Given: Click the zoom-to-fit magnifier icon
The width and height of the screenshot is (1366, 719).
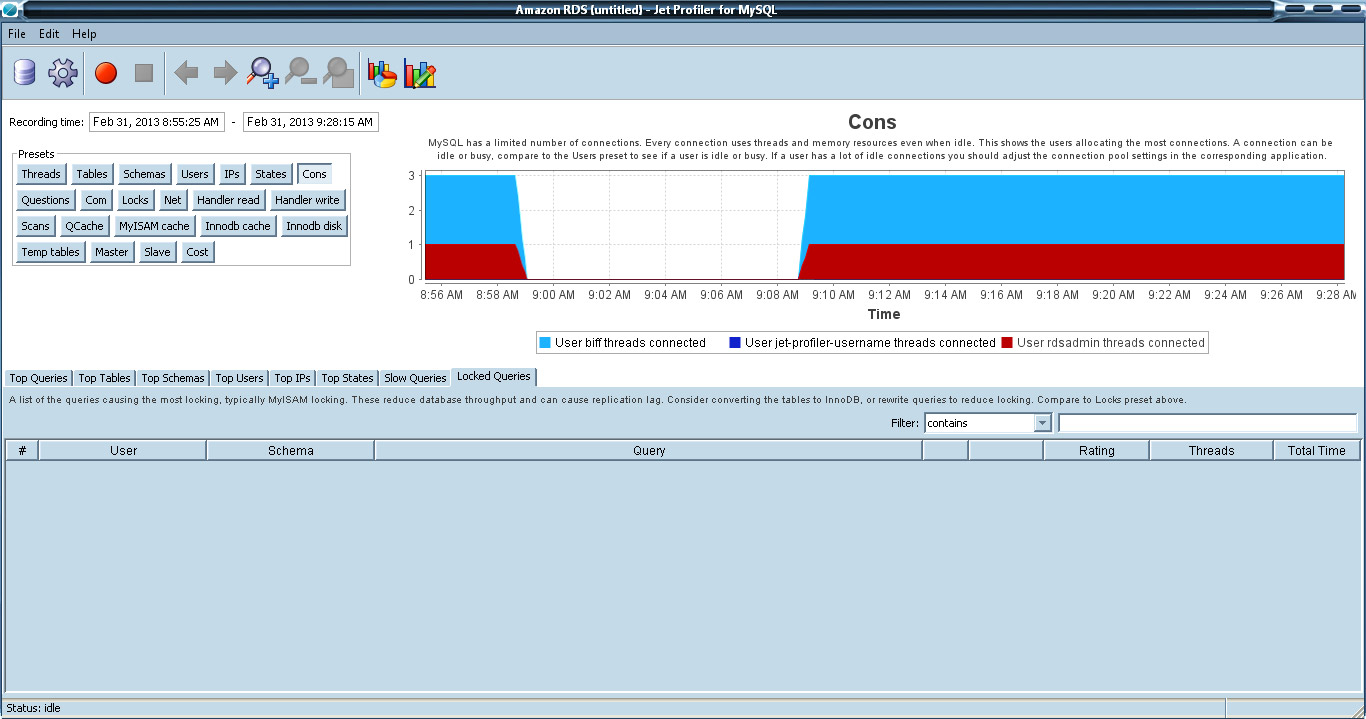Looking at the screenshot, I should coord(339,73).
